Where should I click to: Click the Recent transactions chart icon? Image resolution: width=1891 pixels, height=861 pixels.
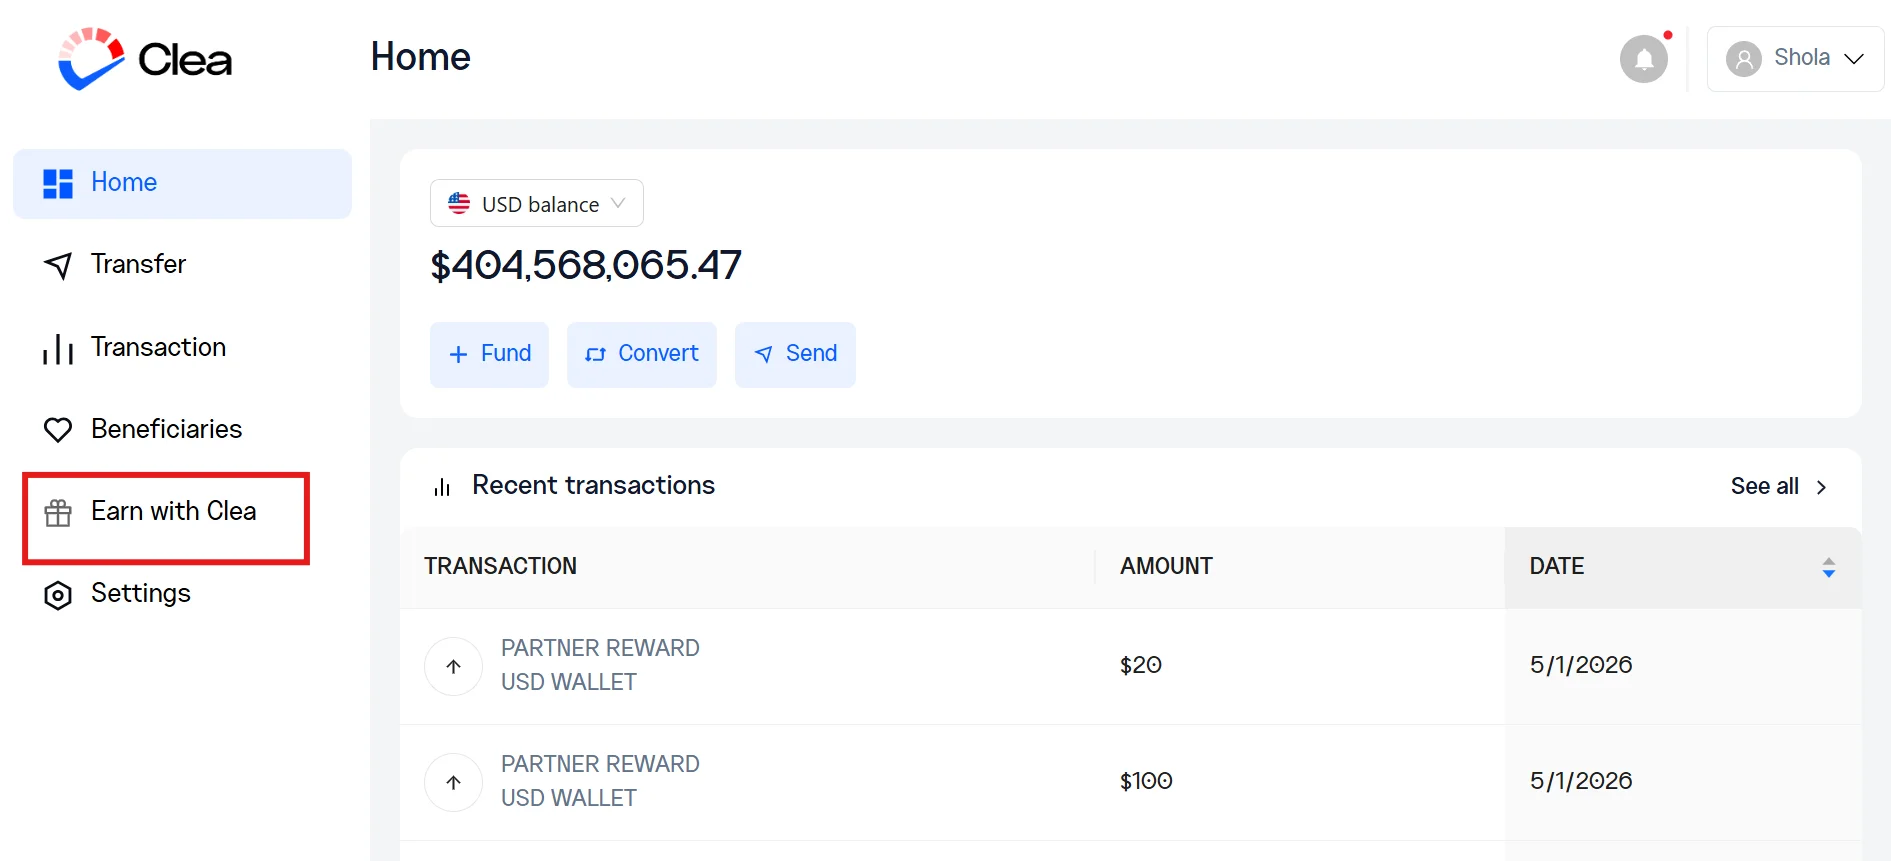coord(442,487)
